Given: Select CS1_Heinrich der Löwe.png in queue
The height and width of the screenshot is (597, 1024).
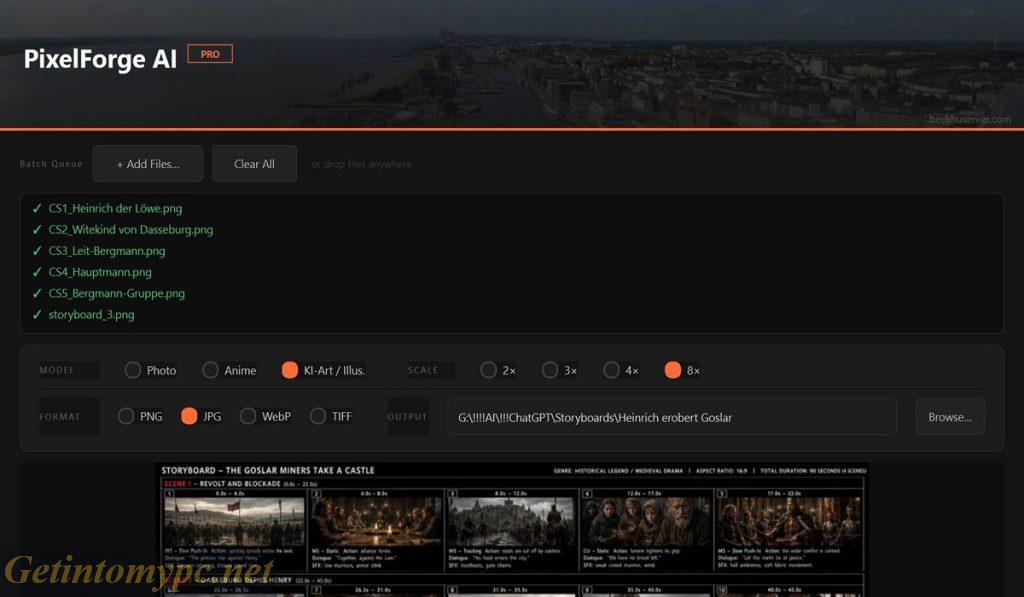Looking at the screenshot, I should click(x=115, y=208).
